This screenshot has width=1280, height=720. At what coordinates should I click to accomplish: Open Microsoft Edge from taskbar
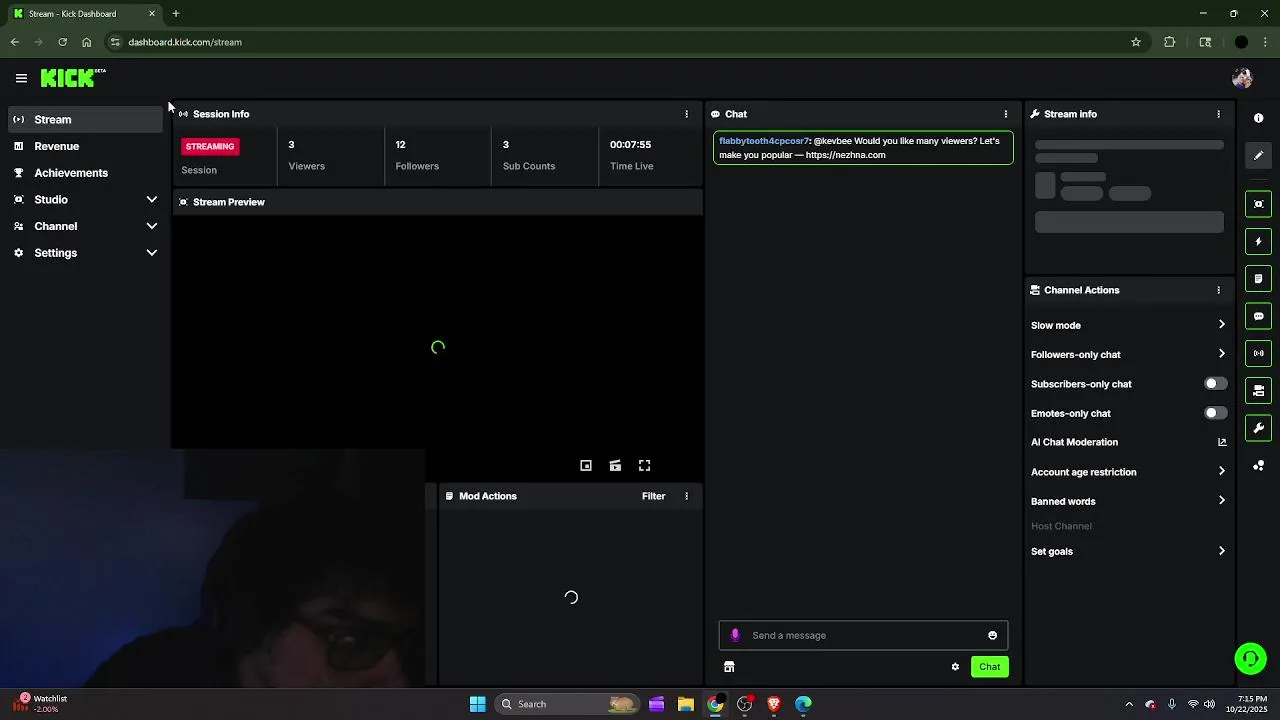click(x=804, y=704)
